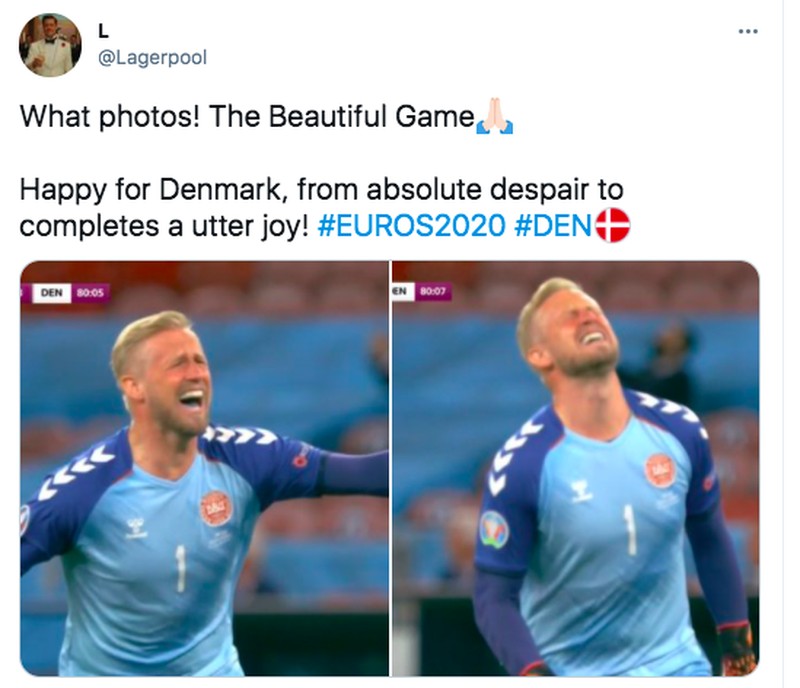Viewport: 800px width, 688px height.
Task: Open the tweet options menu (three dots)
Action: 748,30
